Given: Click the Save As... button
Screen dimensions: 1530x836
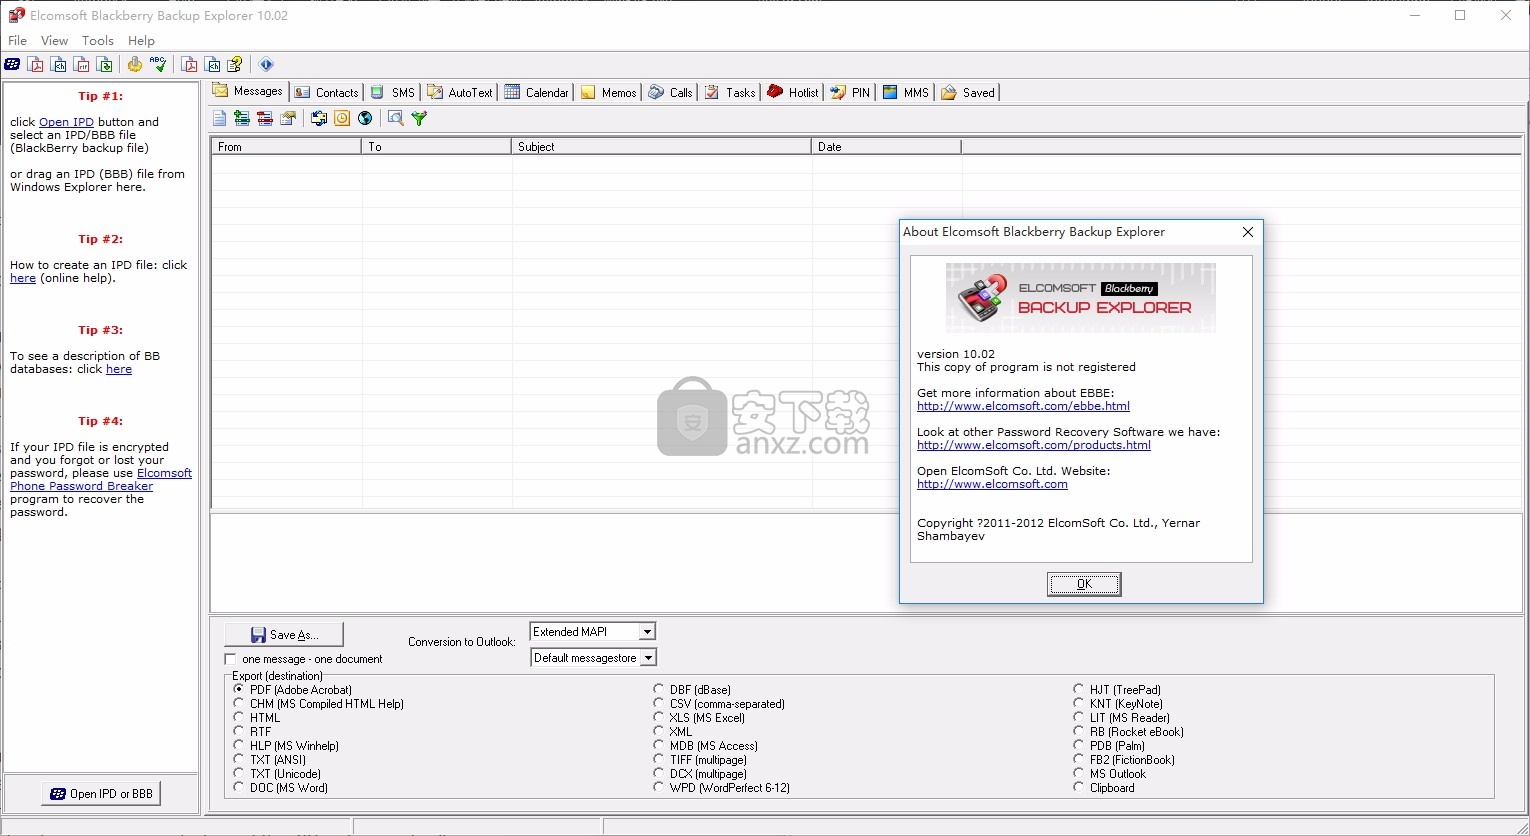Looking at the screenshot, I should [284, 634].
